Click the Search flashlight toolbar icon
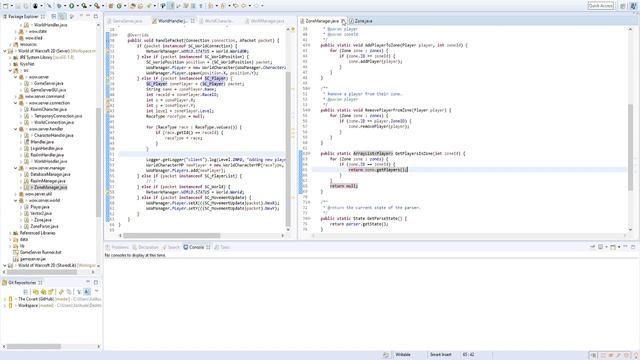 click(x=149, y=6)
